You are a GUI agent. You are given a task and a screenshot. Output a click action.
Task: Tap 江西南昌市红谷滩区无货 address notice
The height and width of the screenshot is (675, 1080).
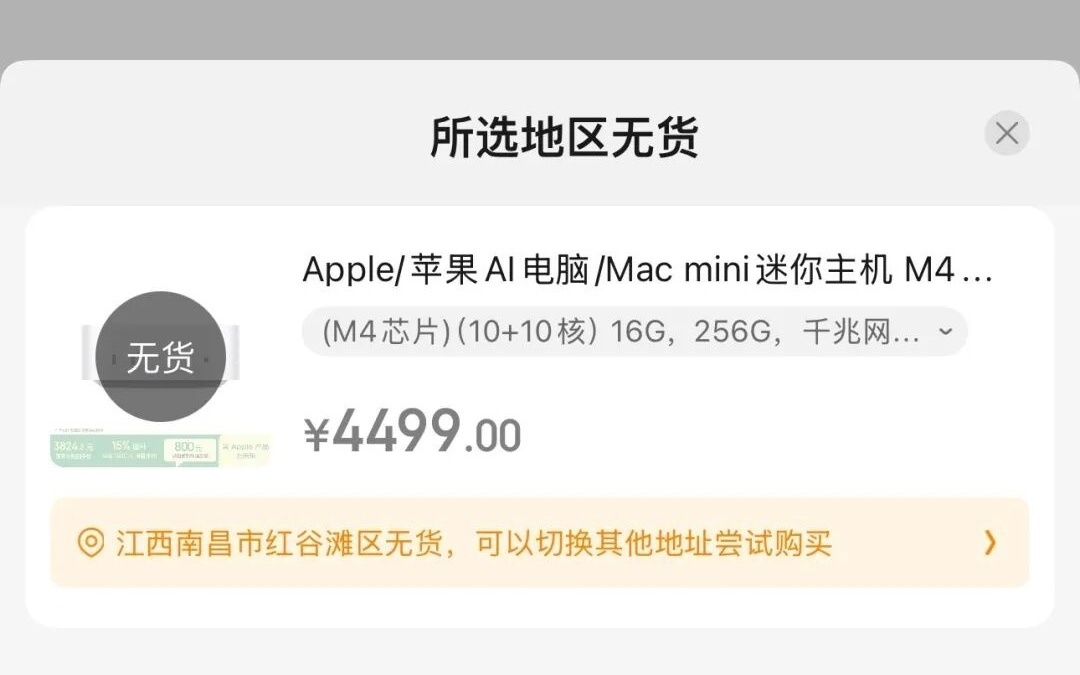point(280,543)
